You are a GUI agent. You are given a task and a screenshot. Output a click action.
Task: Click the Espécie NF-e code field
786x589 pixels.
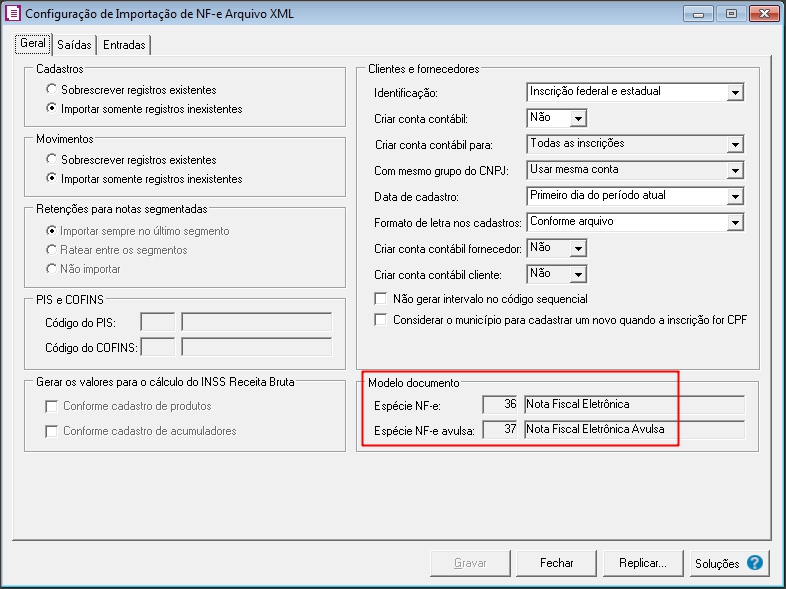501,404
